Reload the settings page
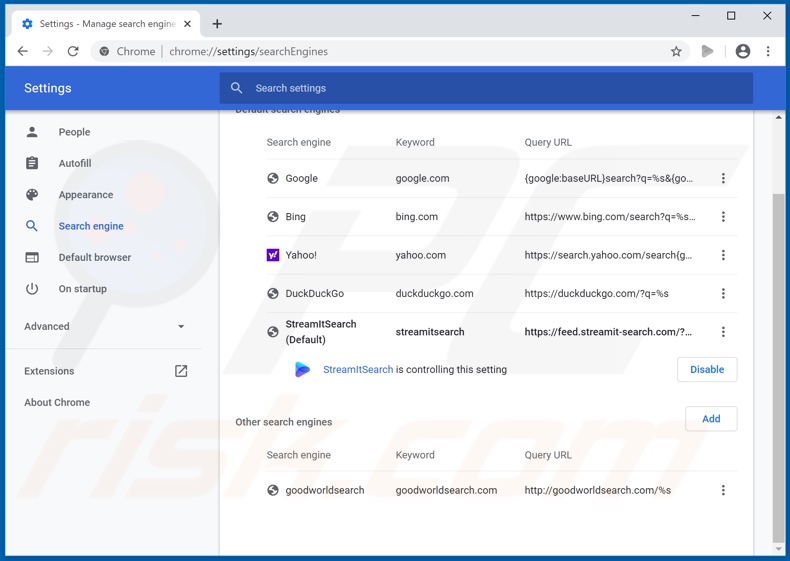Image resolution: width=790 pixels, height=561 pixels. [x=73, y=51]
